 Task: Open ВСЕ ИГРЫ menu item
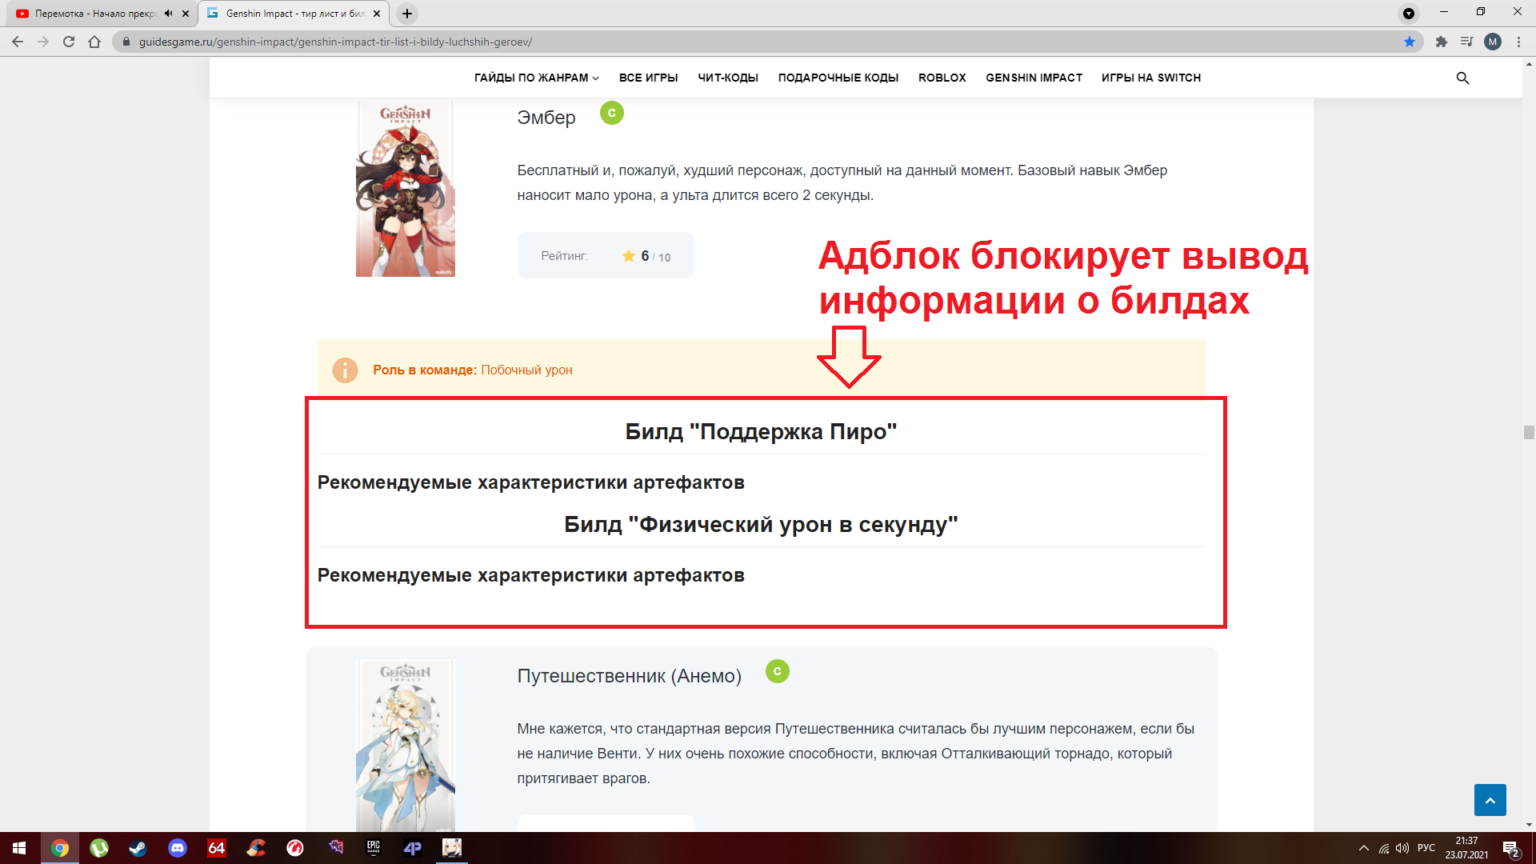[x=648, y=78]
